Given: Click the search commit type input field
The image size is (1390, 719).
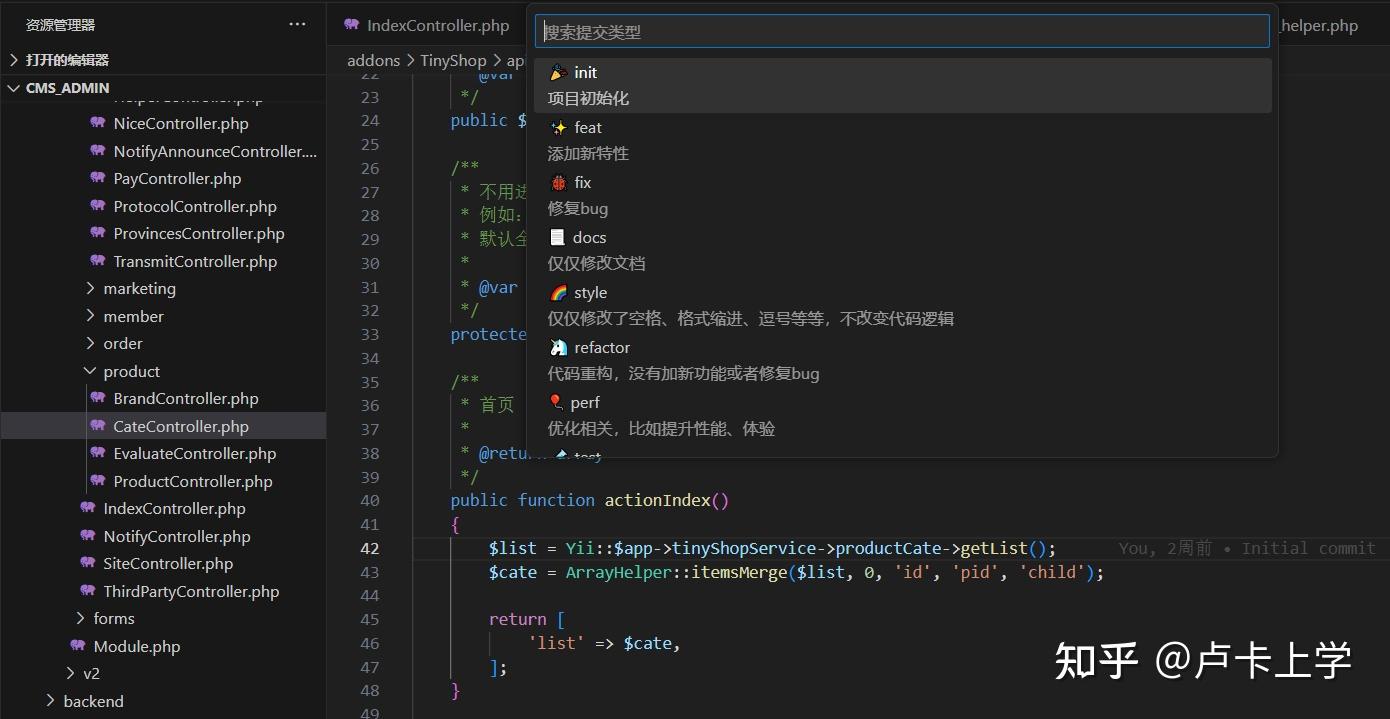Looking at the screenshot, I should click(x=902, y=31).
